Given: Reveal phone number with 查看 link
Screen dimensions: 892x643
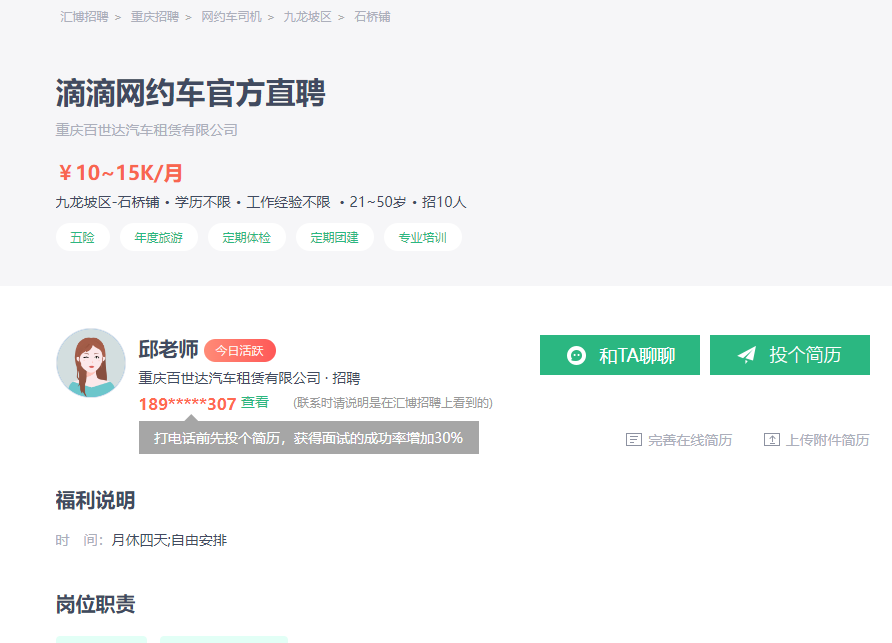Looking at the screenshot, I should [x=254, y=402].
